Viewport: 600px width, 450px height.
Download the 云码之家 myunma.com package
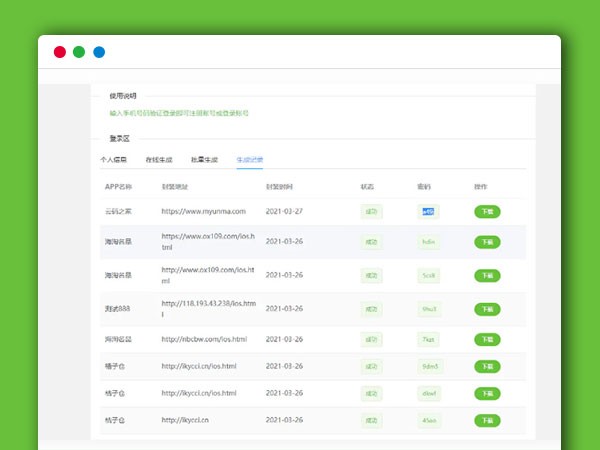(x=487, y=211)
